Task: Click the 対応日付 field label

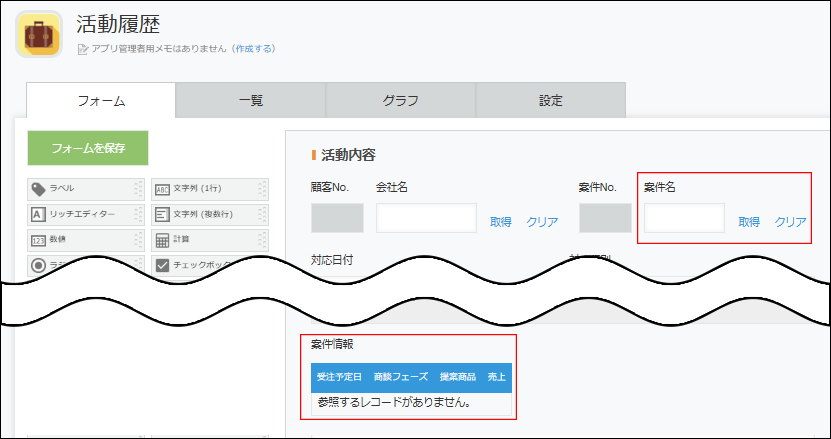Action: (x=332, y=260)
